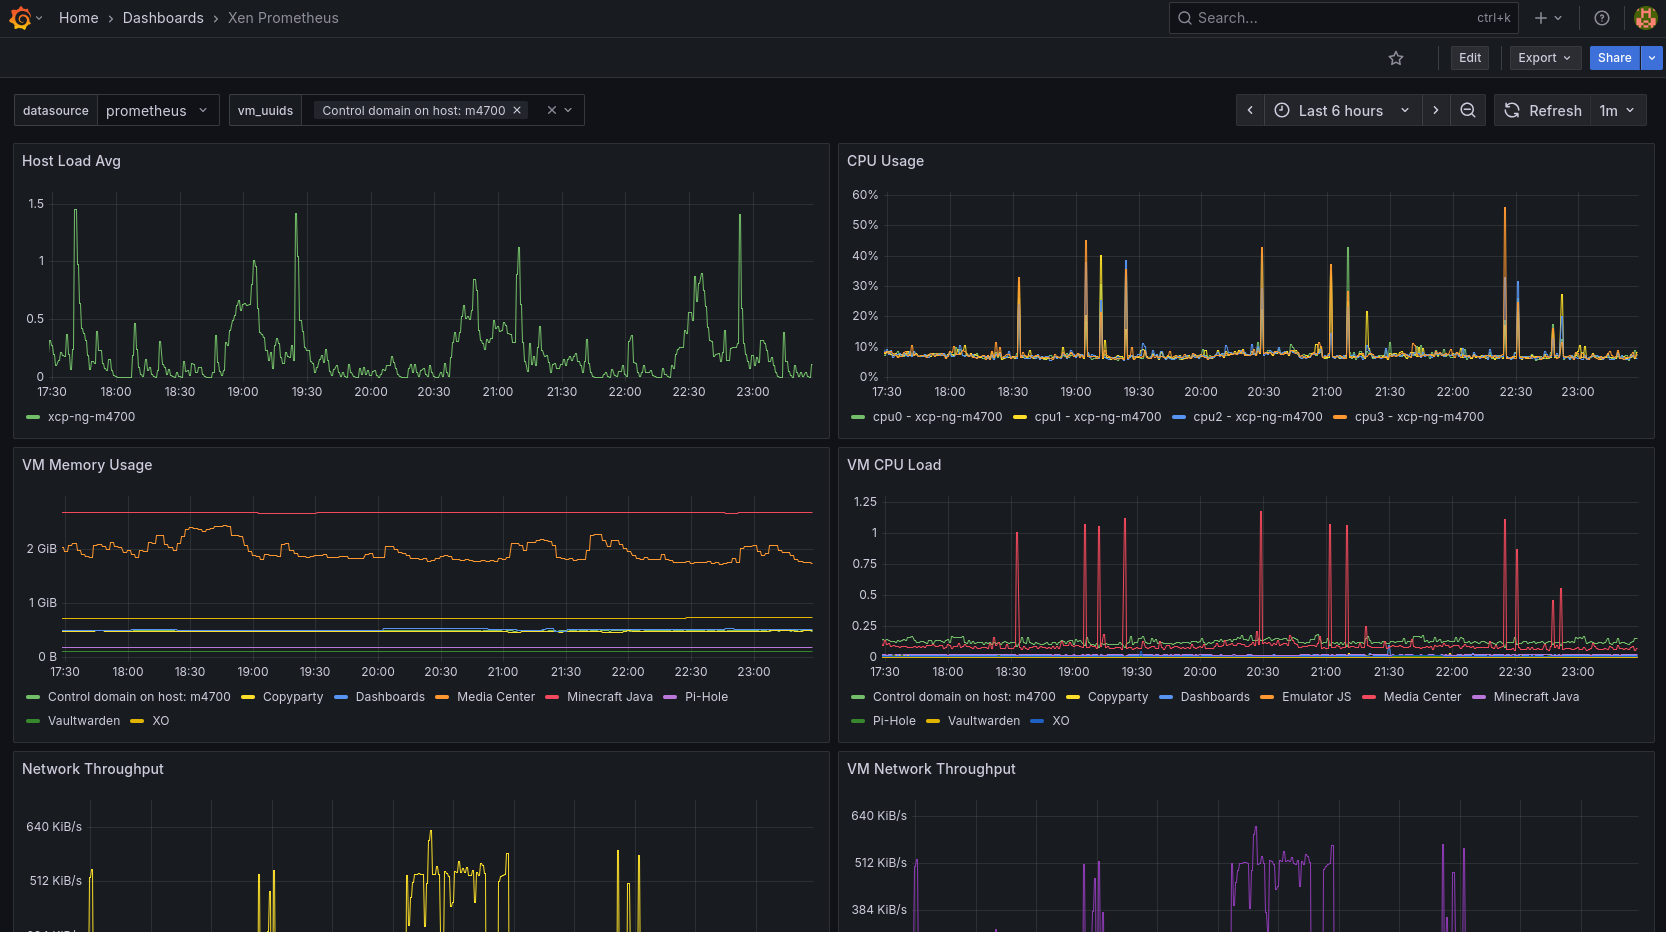This screenshot has height=932, width=1666.
Task: Open the user profile avatar
Action: [1645, 18]
